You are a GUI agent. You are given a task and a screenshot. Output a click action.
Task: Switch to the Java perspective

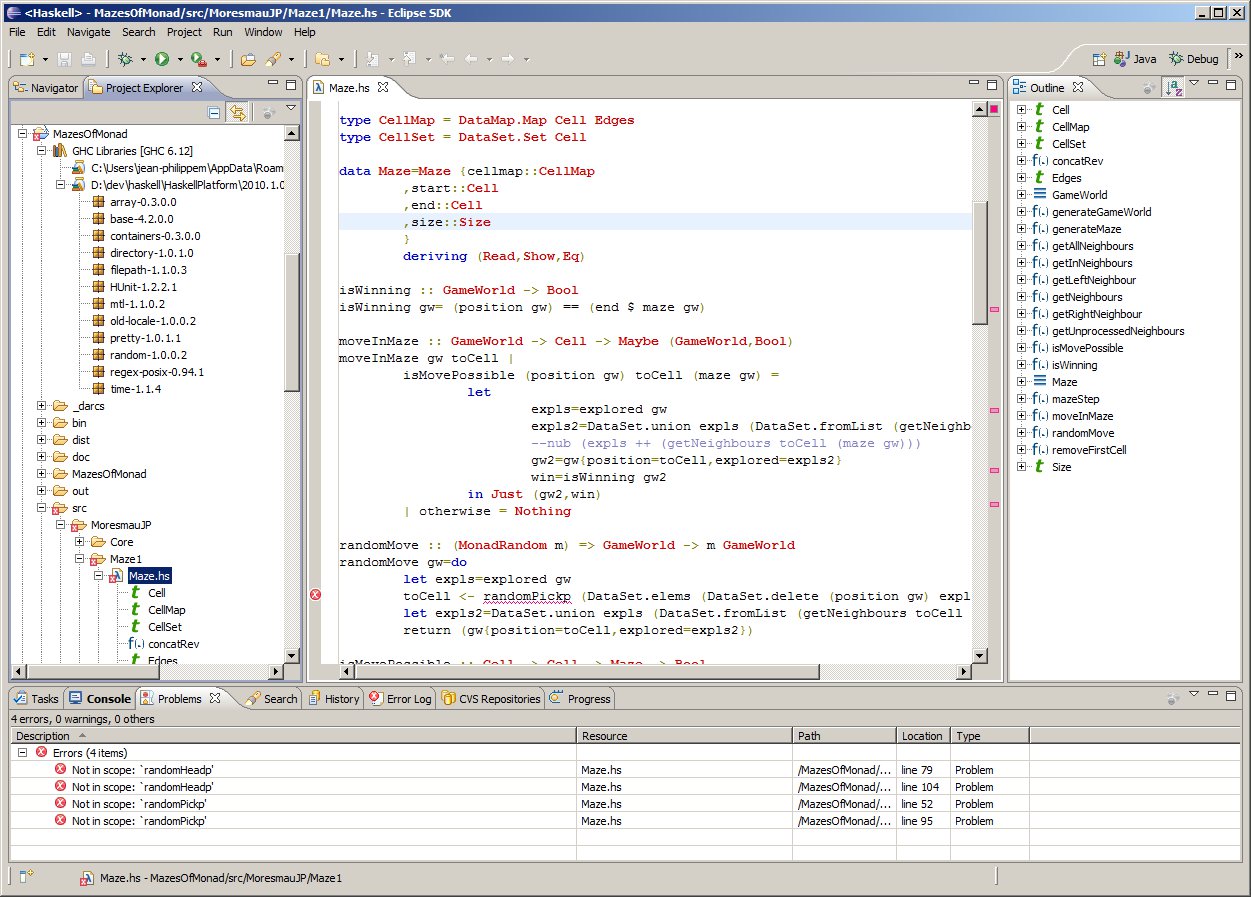click(1135, 59)
